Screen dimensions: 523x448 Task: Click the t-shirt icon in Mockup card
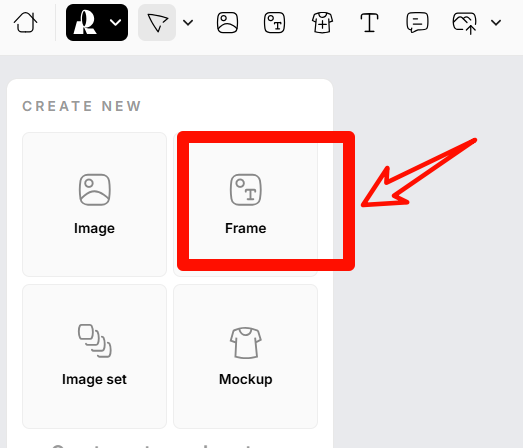246,343
